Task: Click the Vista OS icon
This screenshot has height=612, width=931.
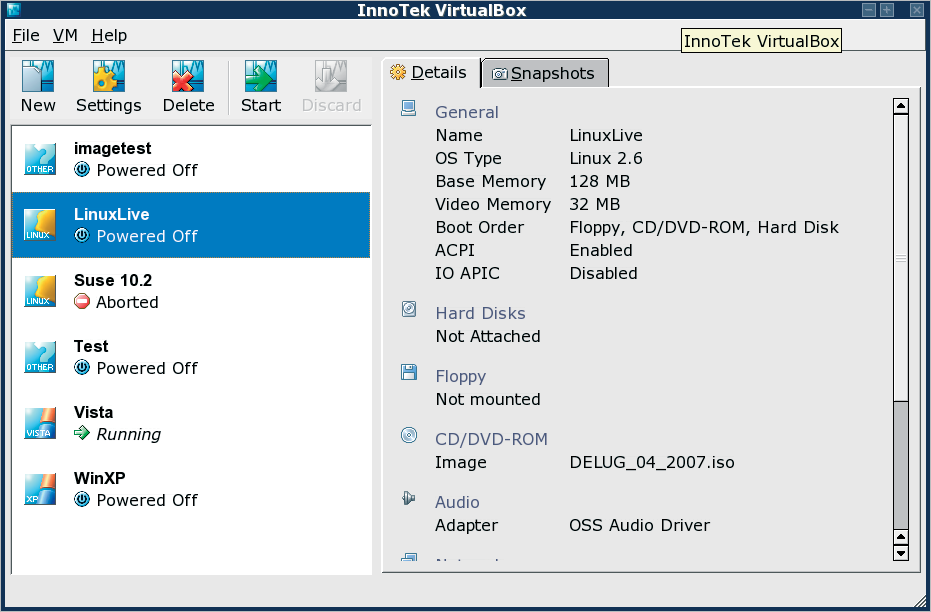Action: tap(40, 423)
